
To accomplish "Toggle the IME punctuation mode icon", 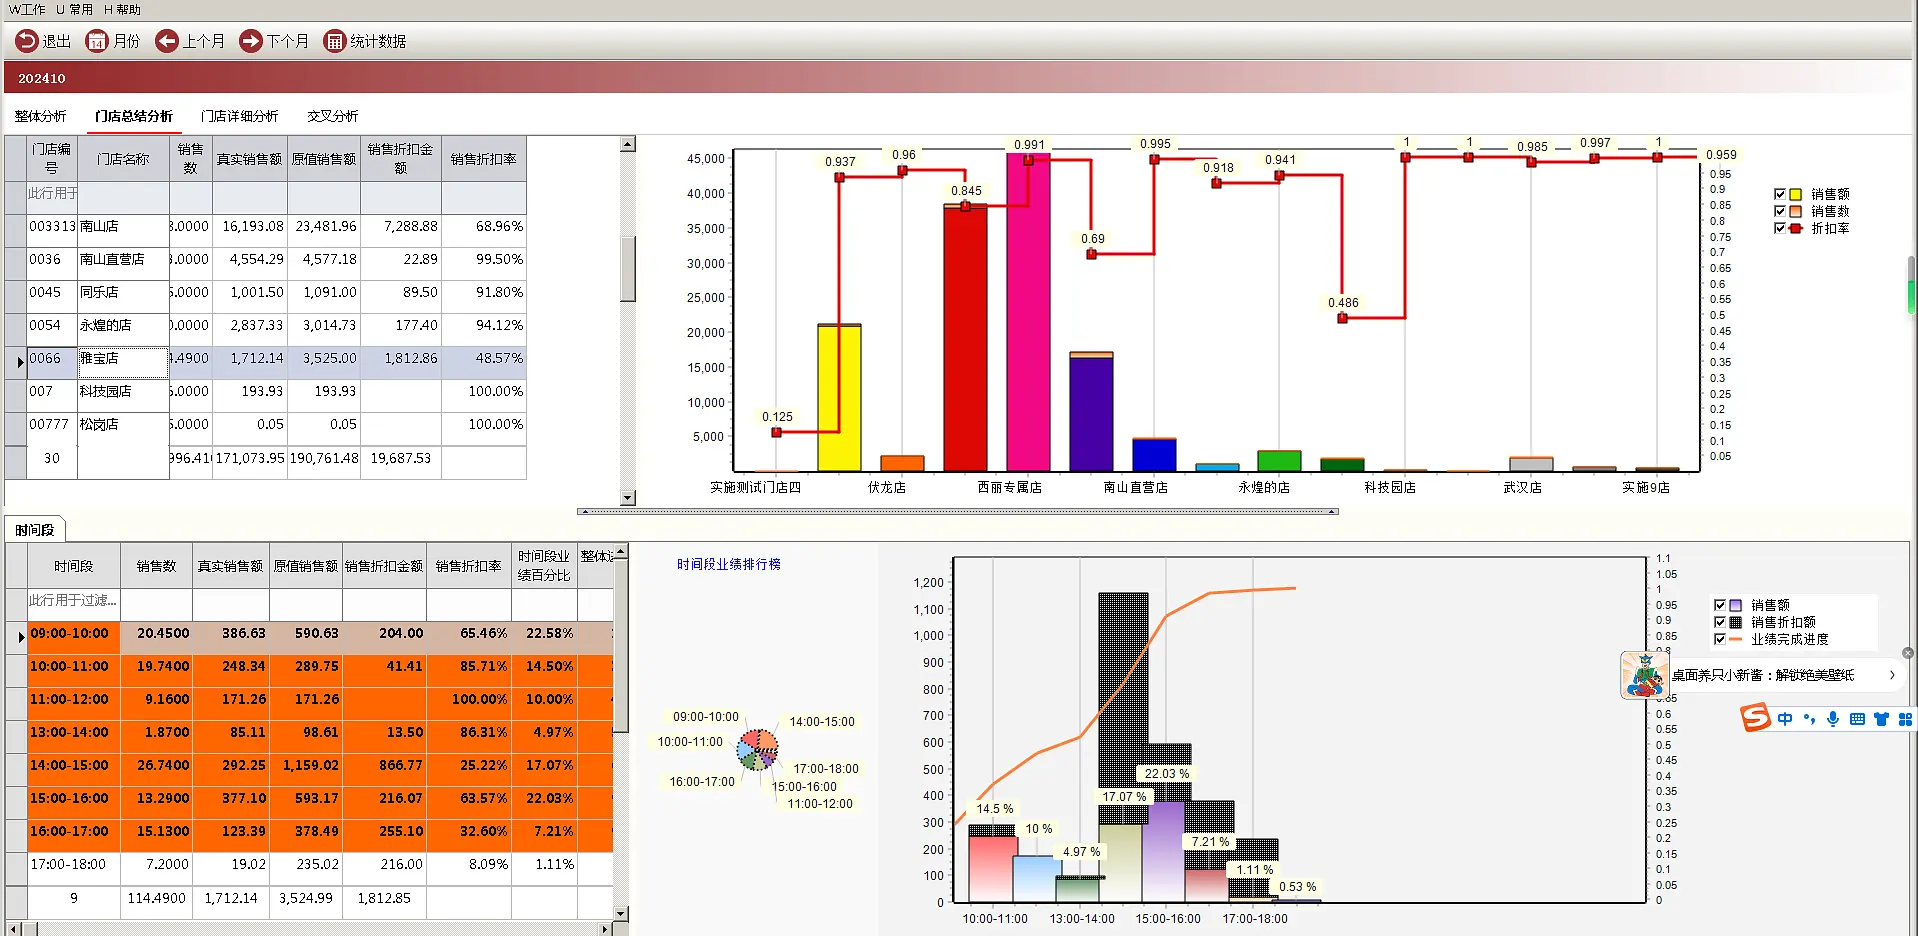I will (x=1809, y=719).
